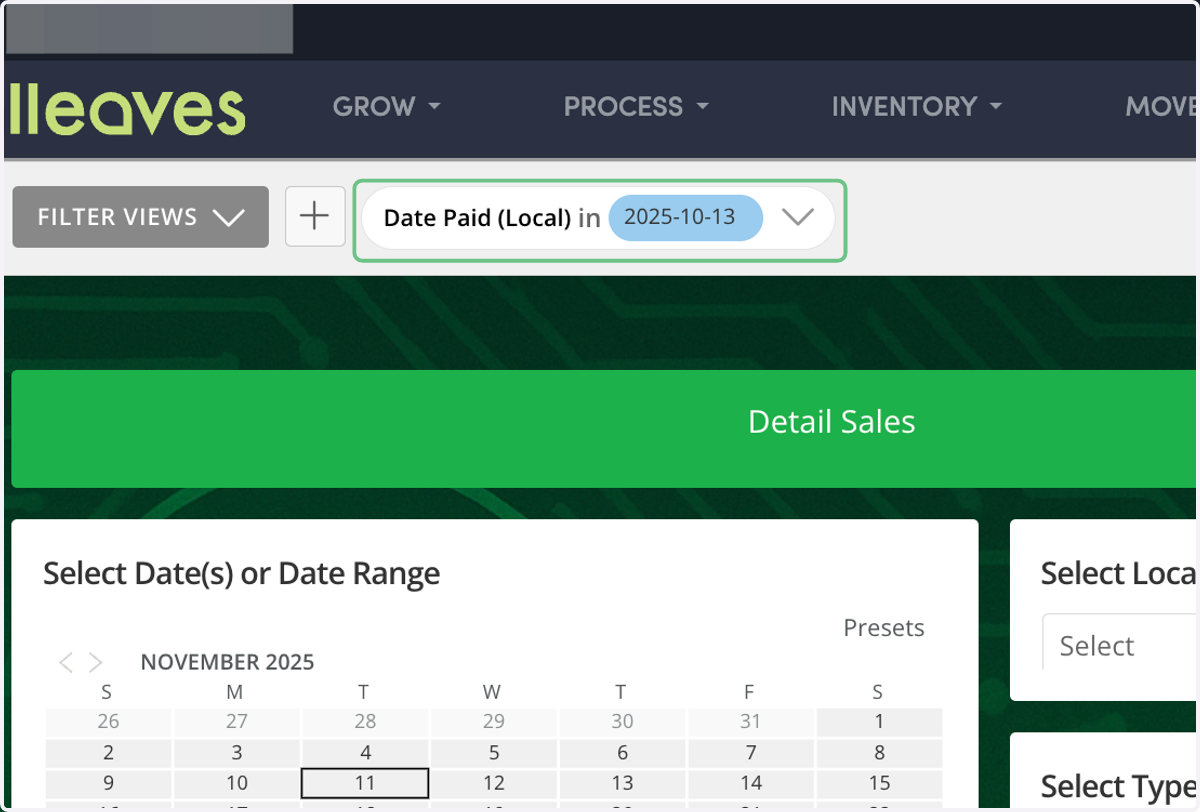1200x812 pixels.
Task: Add a new filter with plus button
Action: click(315, 216)
